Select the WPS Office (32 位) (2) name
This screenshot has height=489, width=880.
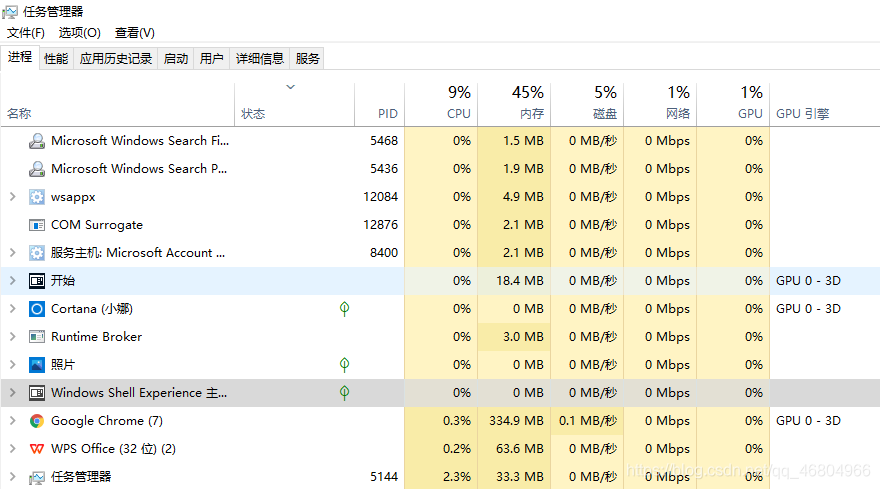pos(113,449)
